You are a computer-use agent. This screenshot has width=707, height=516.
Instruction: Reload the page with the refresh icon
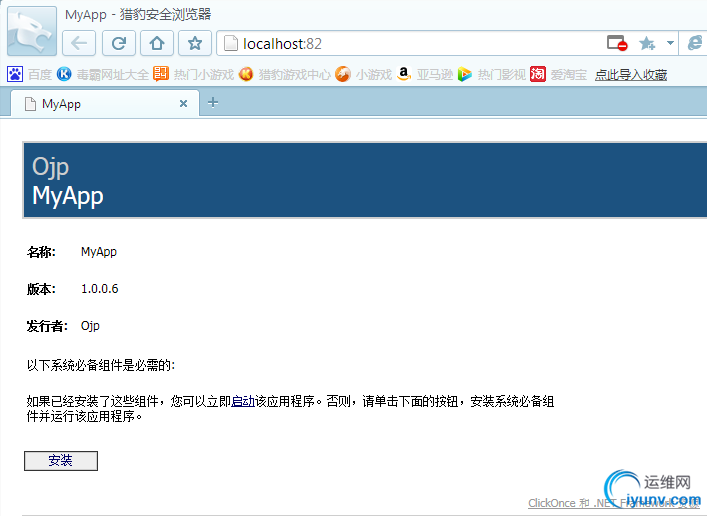click(119, 43)
